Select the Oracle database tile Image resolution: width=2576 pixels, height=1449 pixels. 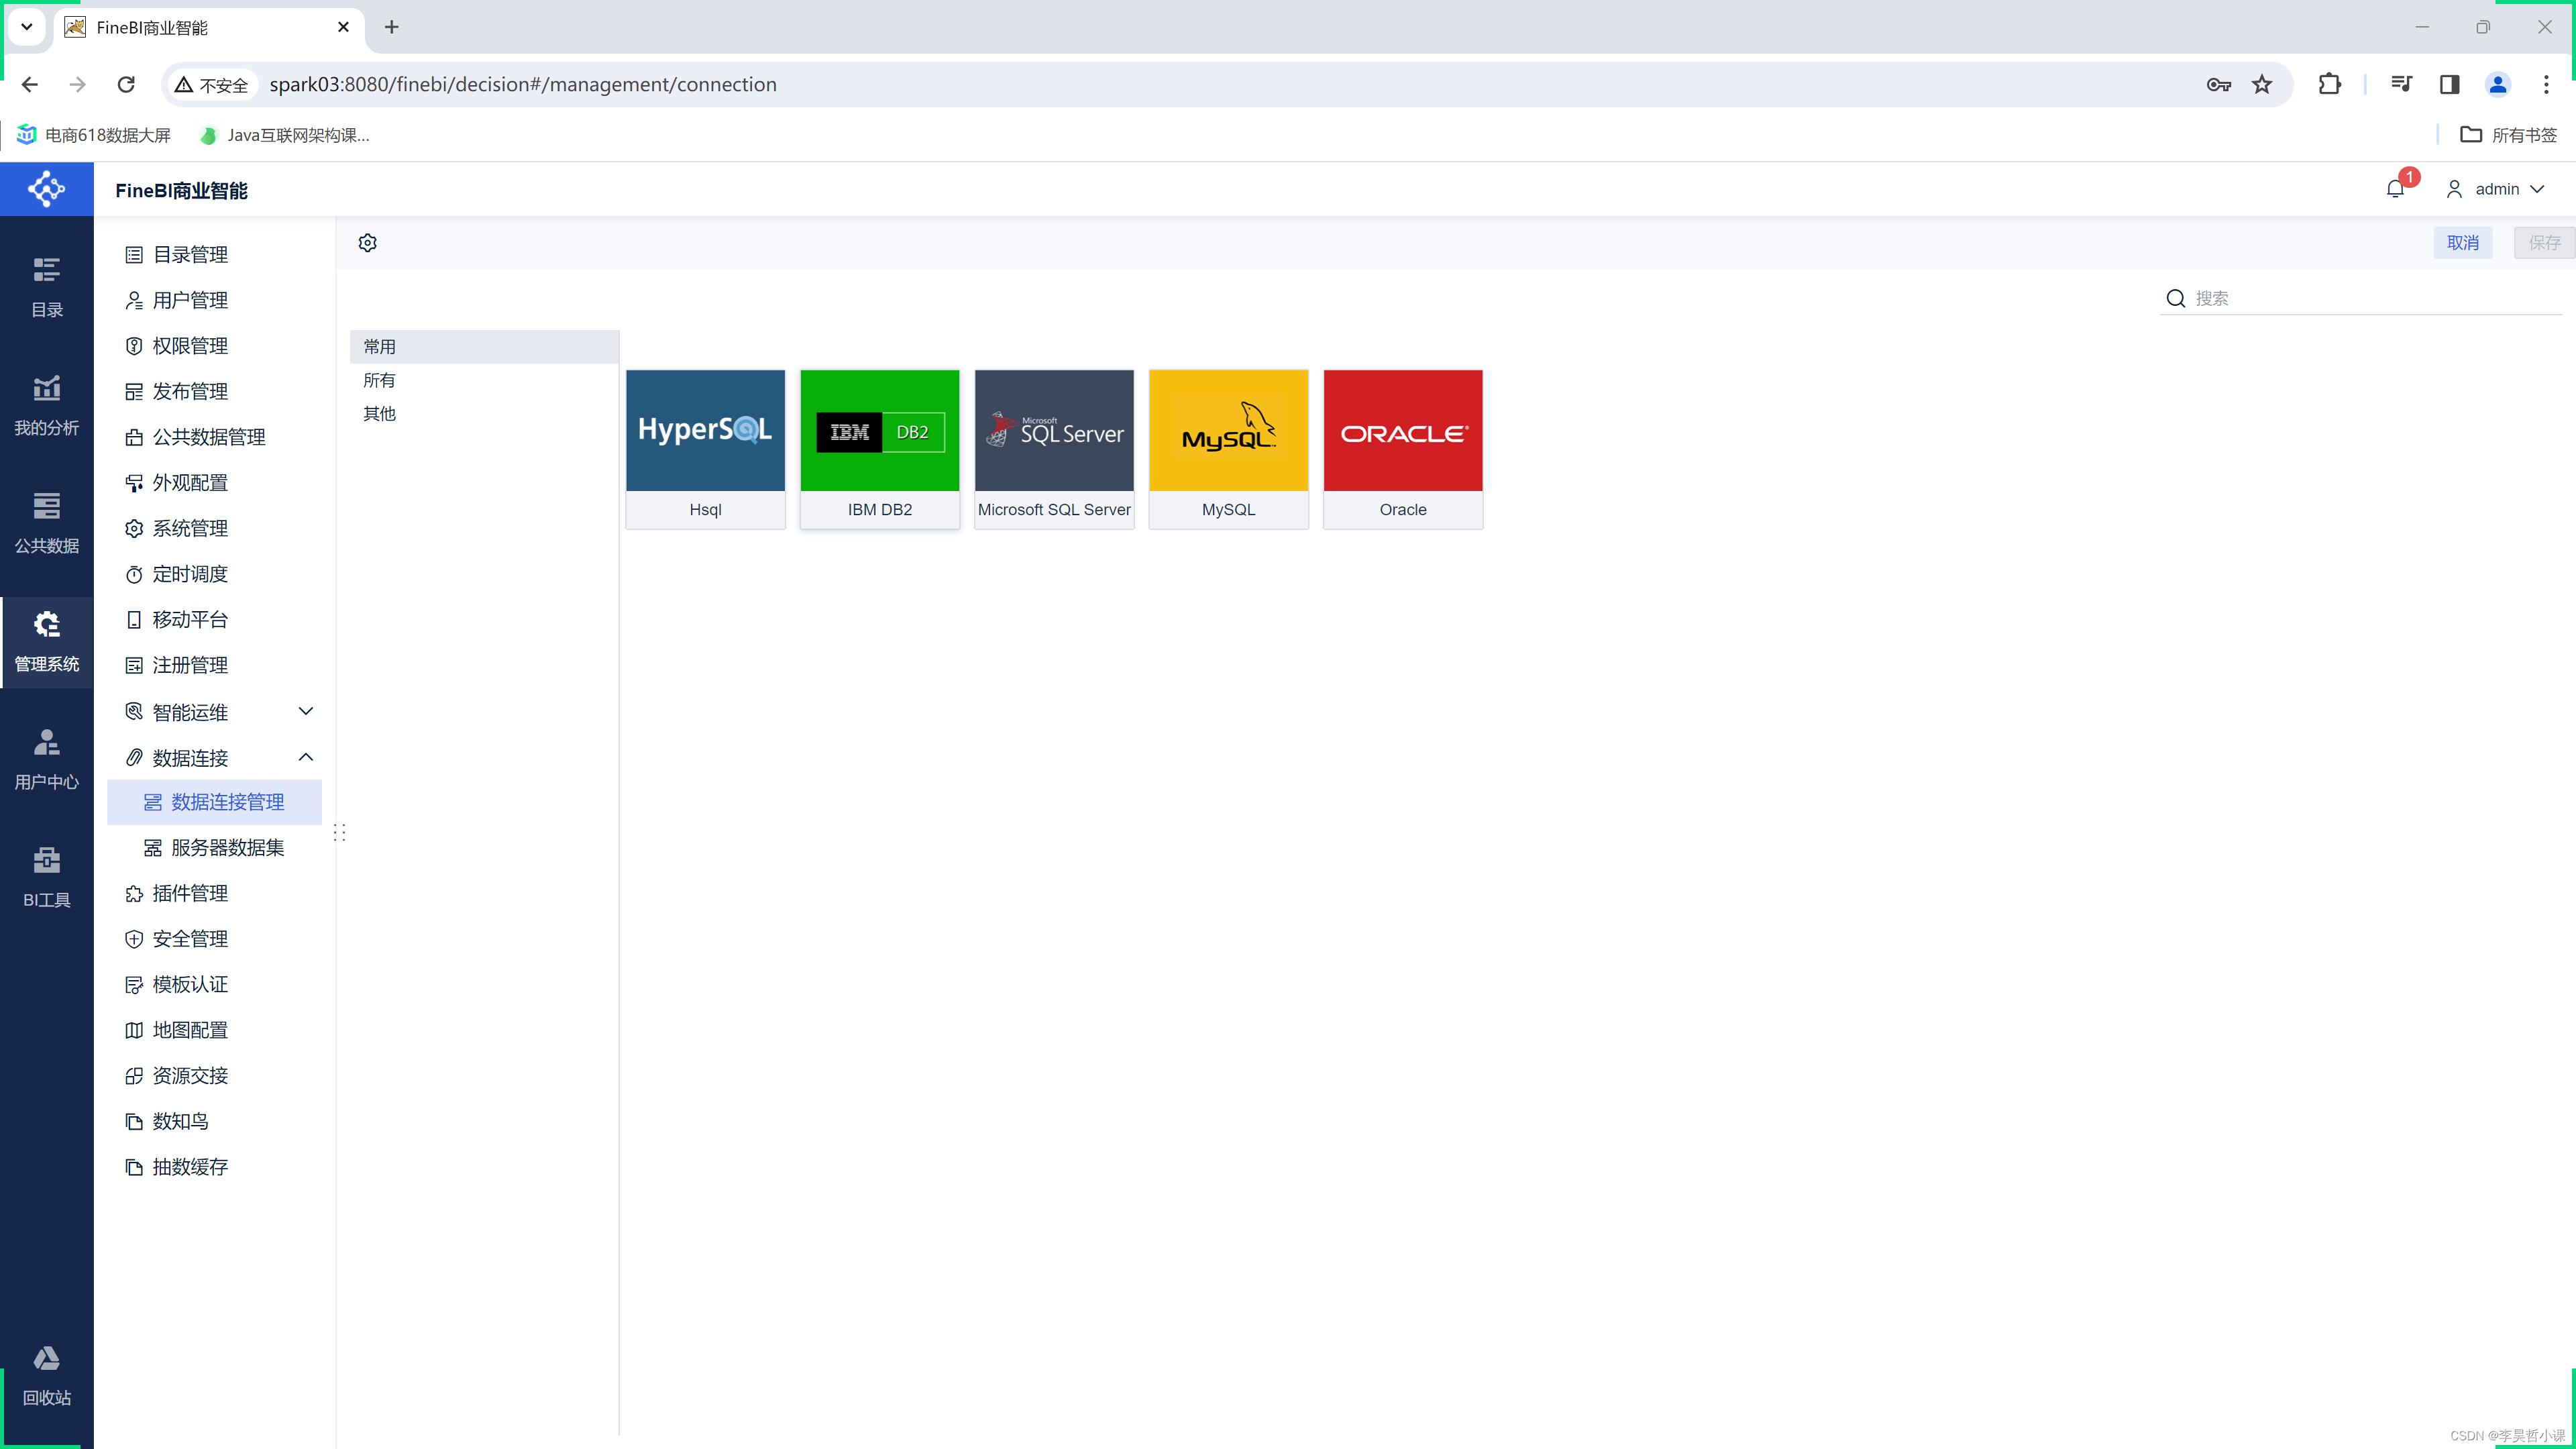tap(1402, 449)
